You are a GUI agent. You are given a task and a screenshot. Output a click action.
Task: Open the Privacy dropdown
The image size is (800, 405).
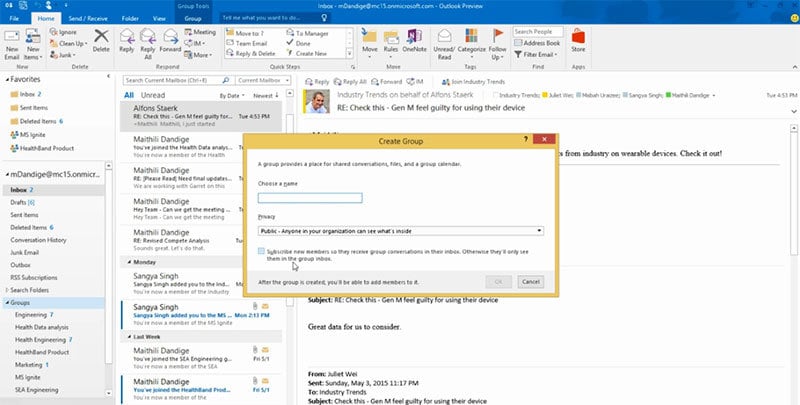pyautogui.click(x=401, y=231)
